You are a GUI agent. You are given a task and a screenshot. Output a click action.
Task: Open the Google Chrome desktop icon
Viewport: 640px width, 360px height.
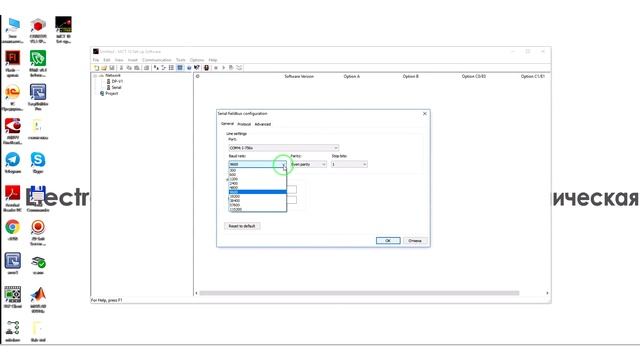click(13, 229)
